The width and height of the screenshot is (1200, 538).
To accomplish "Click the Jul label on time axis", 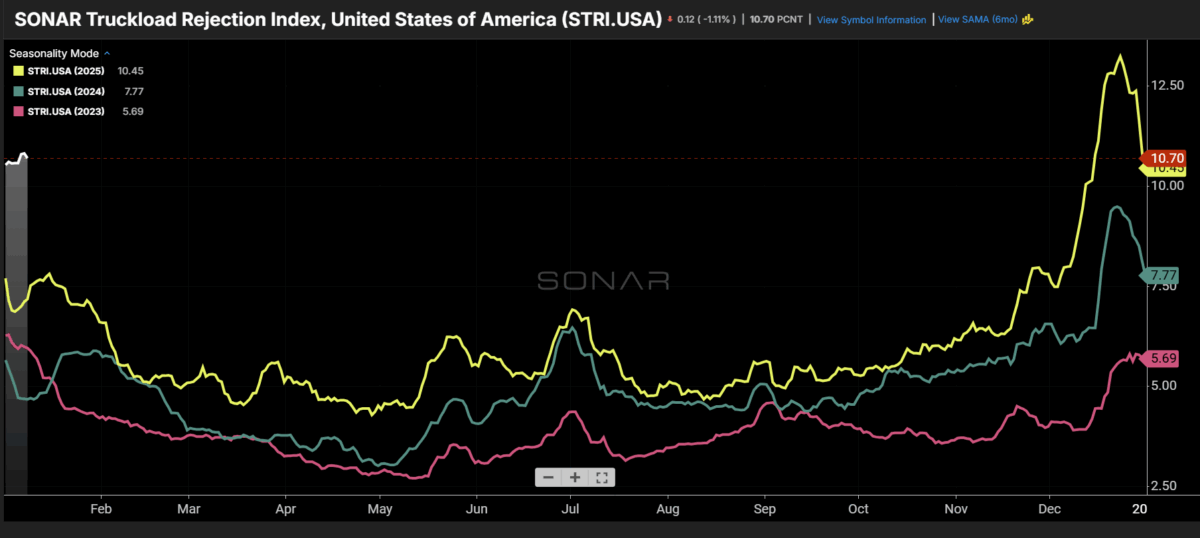I will pyautogui.click(x=571, y=509).
